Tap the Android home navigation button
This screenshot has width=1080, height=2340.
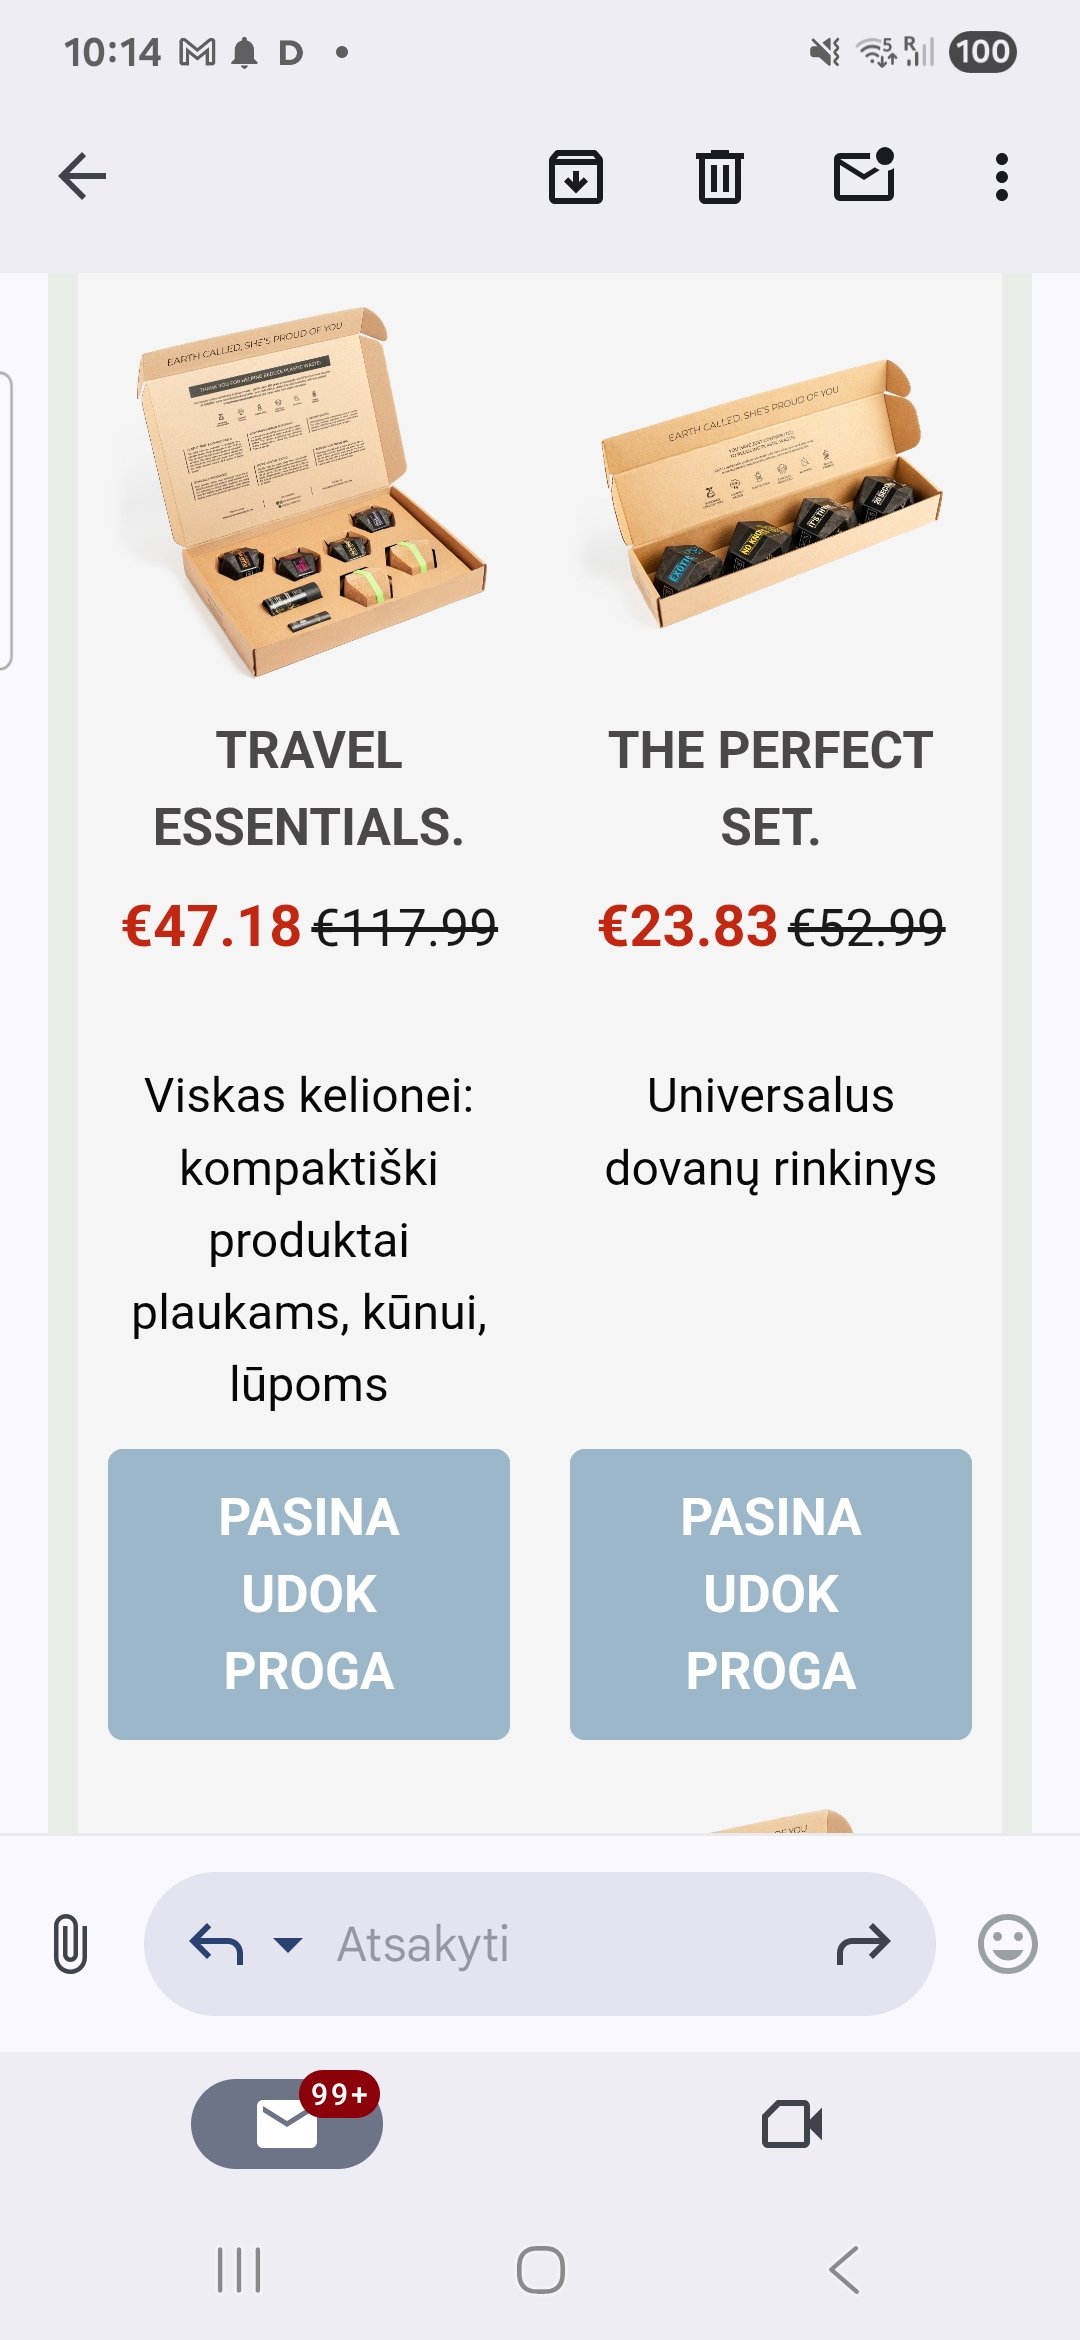click(540, 2269)
